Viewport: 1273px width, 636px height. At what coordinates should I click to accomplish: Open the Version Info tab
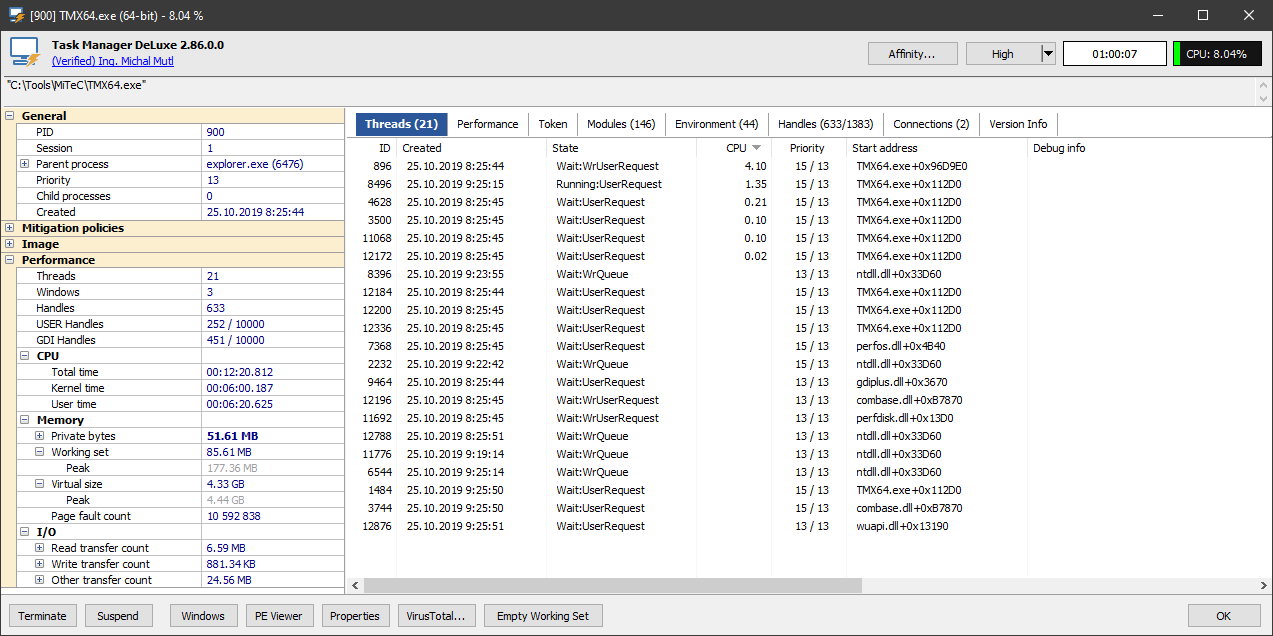click(x=1018, y=124)
